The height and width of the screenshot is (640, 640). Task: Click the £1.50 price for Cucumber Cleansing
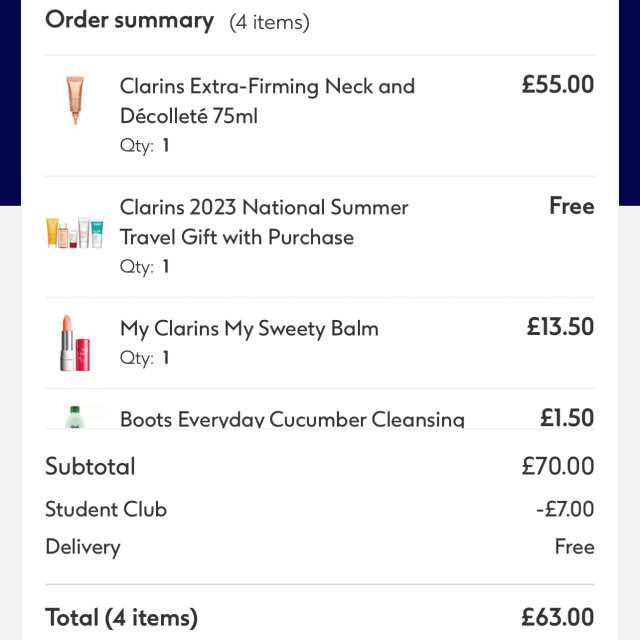[x=566, y=418]
